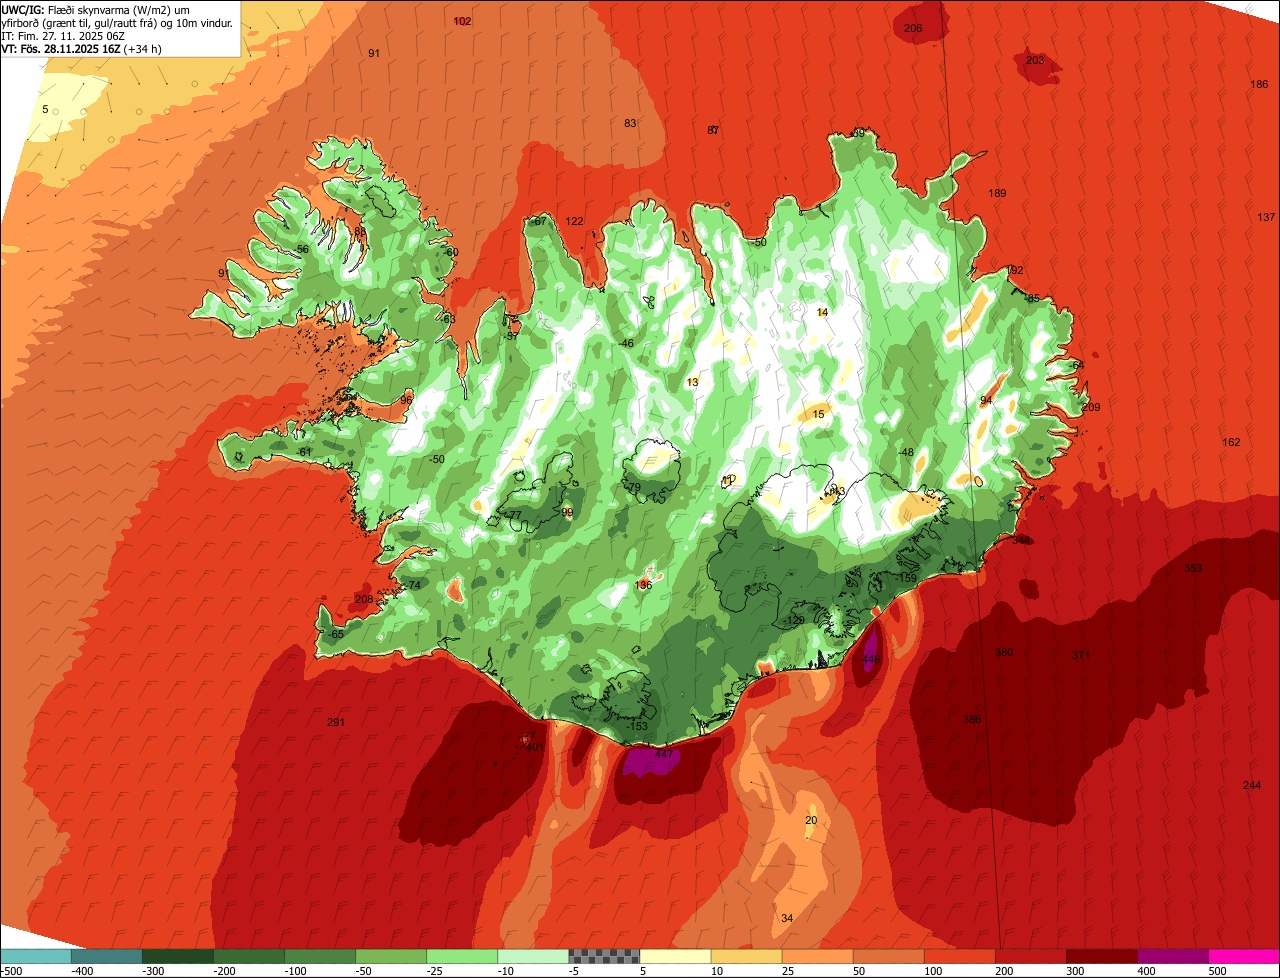Click the magenta legend swatch after 500
This screenshot has width=1280, height=978.
coord(1244,956)
